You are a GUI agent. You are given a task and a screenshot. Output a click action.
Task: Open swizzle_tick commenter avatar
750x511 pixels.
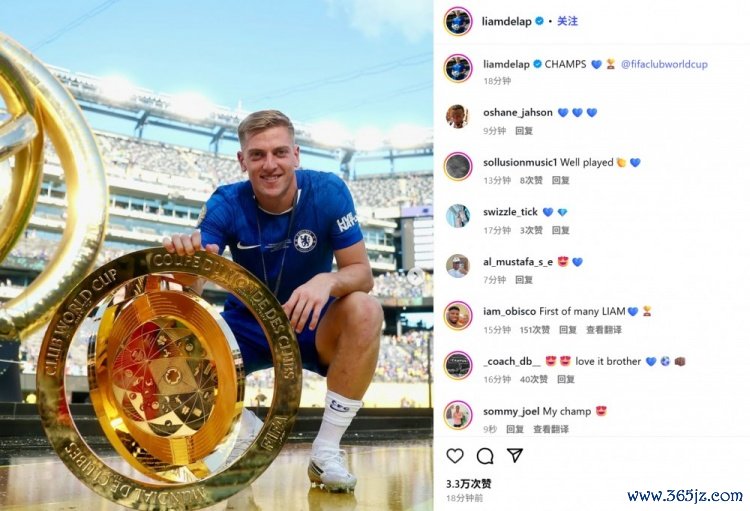point(458,216)
